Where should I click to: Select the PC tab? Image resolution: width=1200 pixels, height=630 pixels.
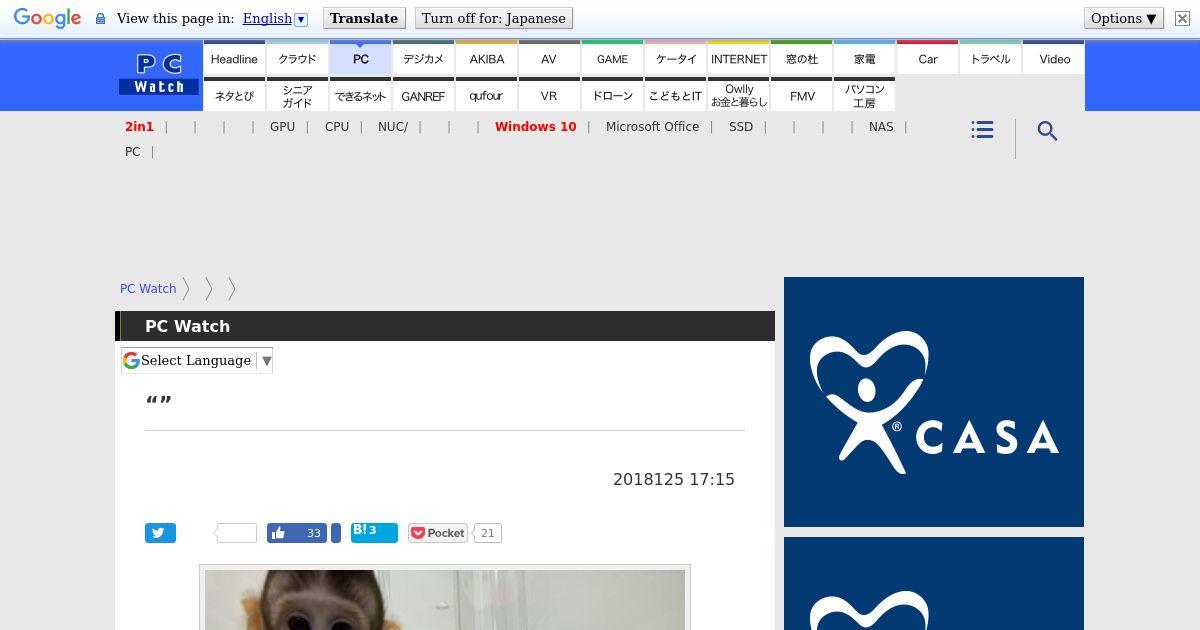[x=361, y=58]
